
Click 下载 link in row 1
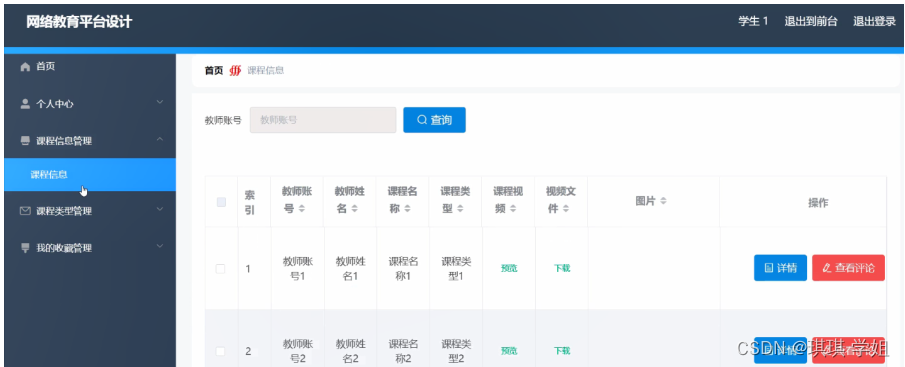coord(562,268)
